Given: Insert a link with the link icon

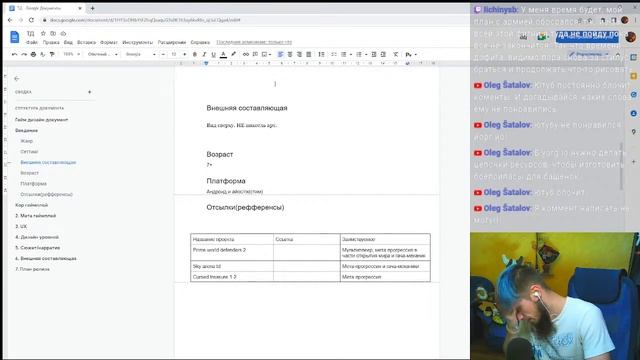Looking at the screenshot, I should pos(246,54).
